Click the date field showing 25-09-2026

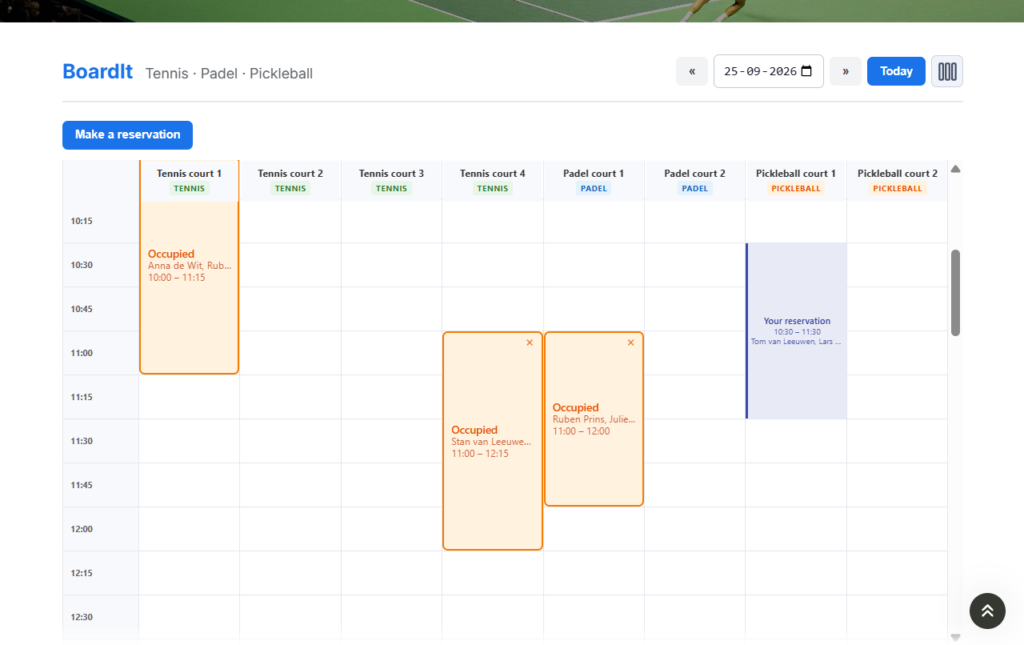coord(768,71)
